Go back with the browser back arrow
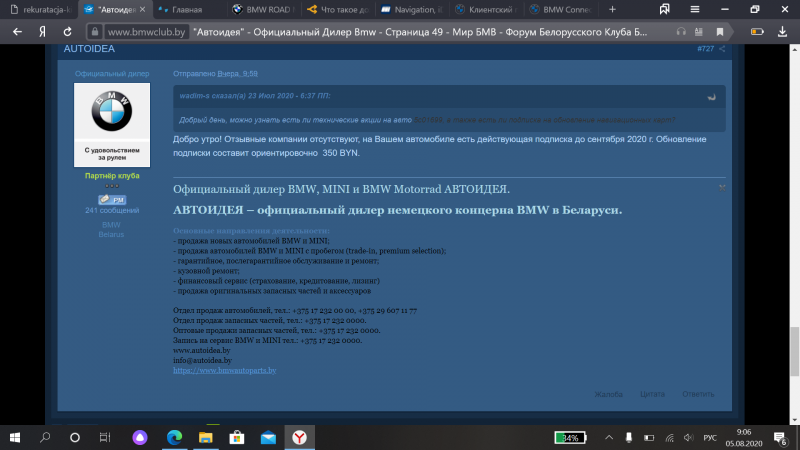 17,32
